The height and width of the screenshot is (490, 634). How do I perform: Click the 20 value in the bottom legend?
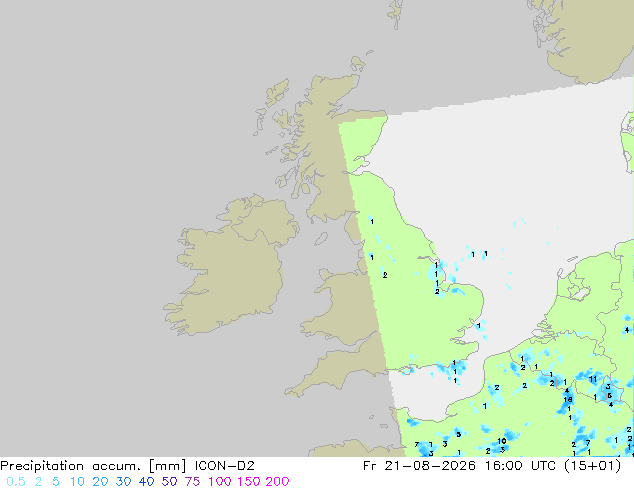[100, 482]
